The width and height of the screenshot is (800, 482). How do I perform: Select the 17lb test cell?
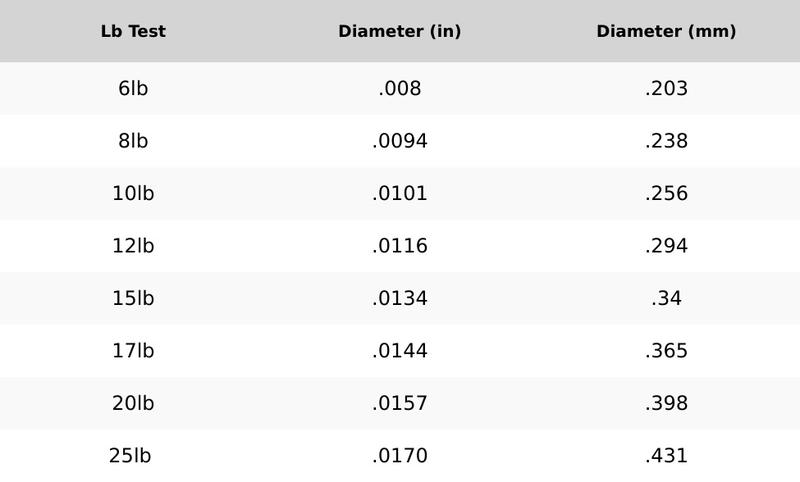(133, 351)
